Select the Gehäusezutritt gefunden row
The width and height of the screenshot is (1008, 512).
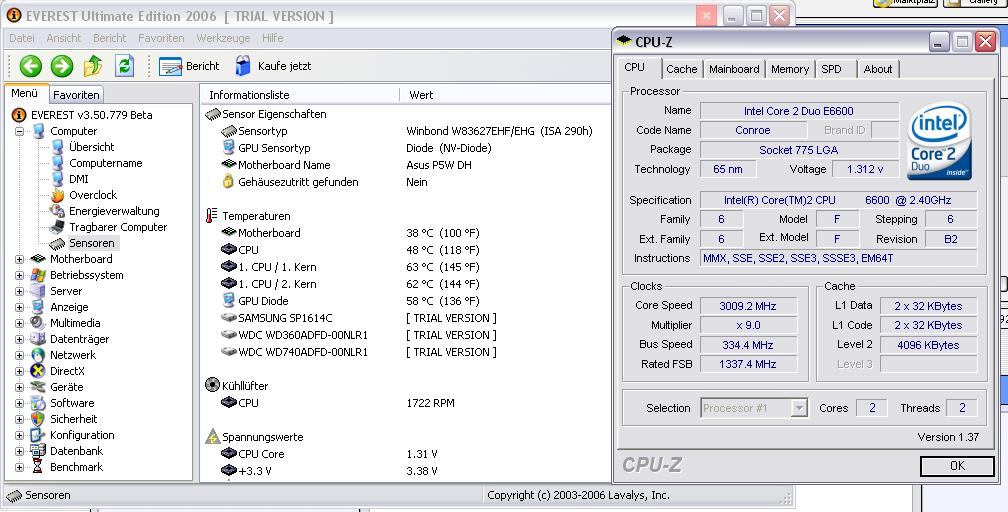405,182
